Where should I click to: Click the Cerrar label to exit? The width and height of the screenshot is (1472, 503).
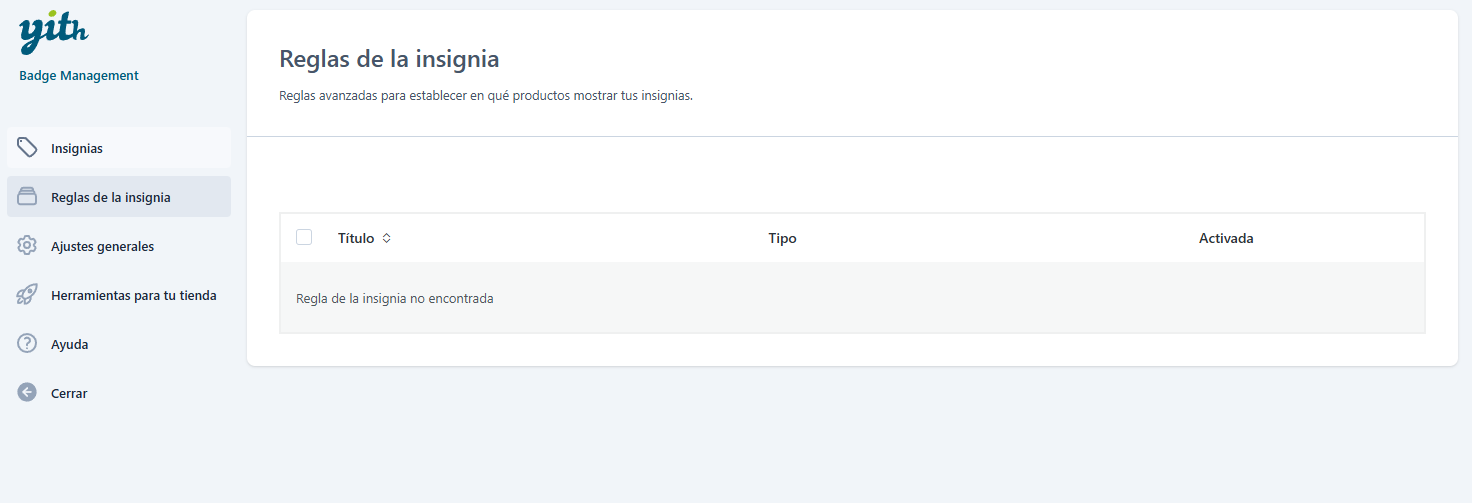(69, 394)
